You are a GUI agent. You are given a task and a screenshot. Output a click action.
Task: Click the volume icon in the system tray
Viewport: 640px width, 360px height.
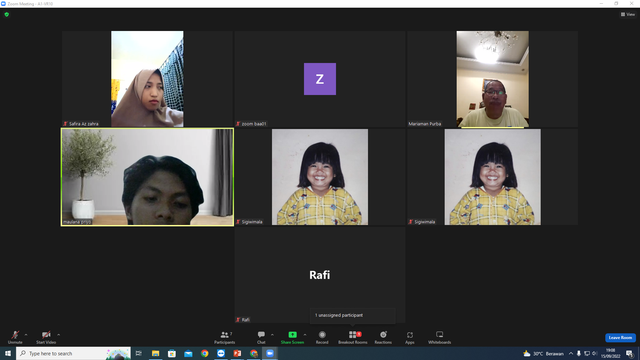tap(595, 353)
